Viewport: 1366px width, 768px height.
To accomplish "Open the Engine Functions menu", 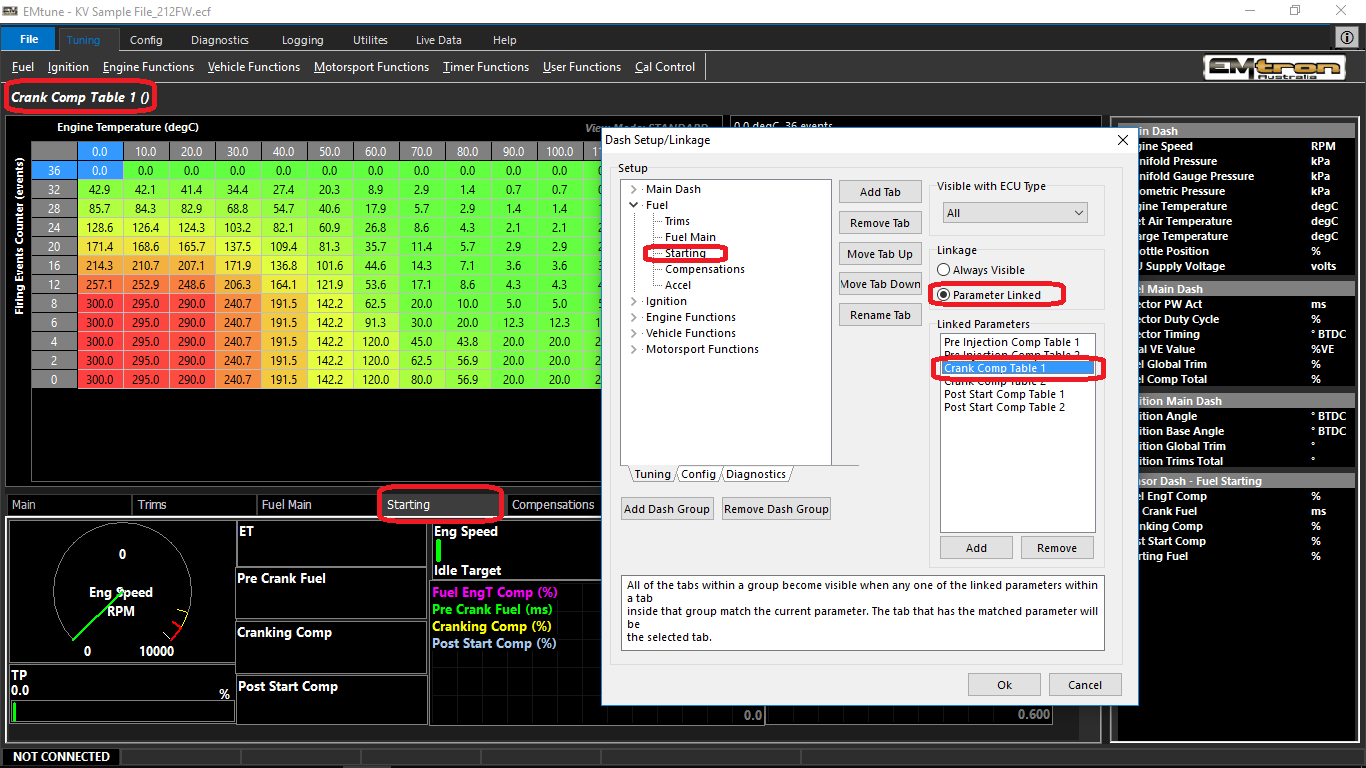I will [148, 67].
